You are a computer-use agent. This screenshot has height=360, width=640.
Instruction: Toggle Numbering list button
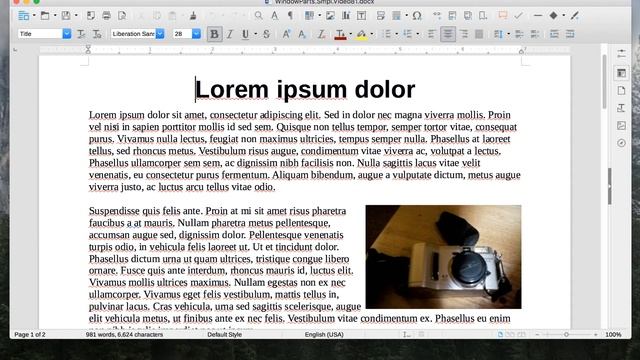tap(407, 34)
